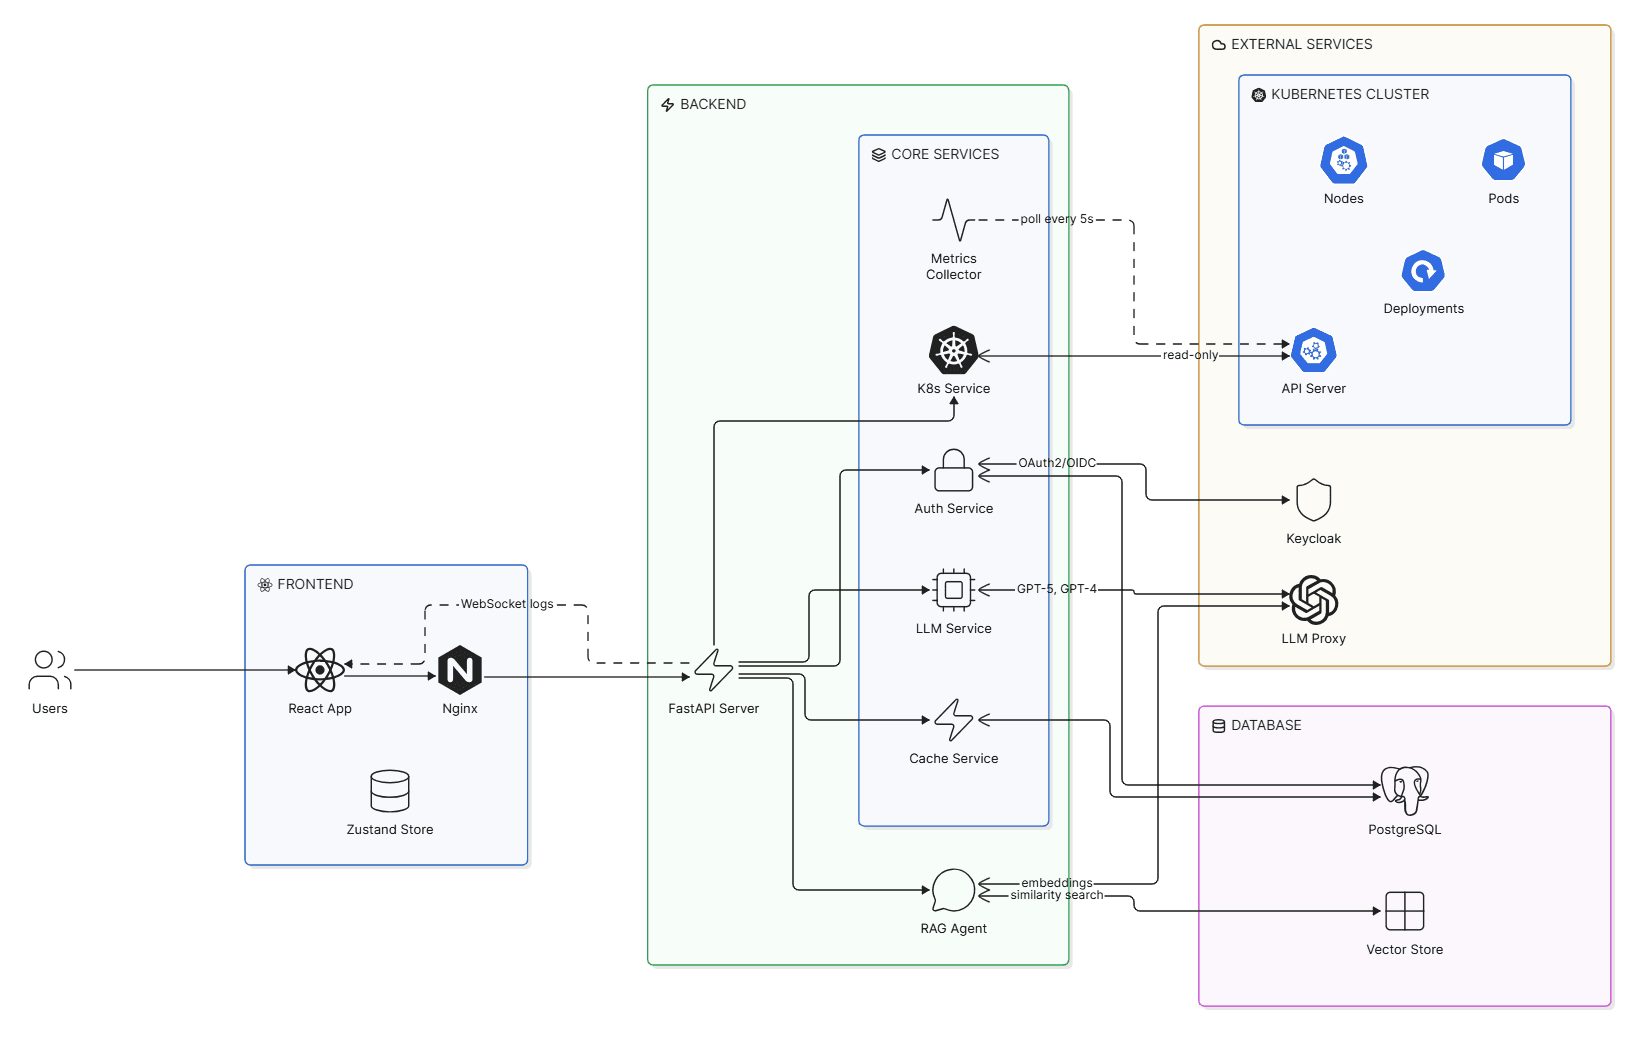Image resolution: width=1635 pixels, height=1043 pixels.
Task: Select the 'WebSocket logs' edge label
Action: (x=507, y=604)
